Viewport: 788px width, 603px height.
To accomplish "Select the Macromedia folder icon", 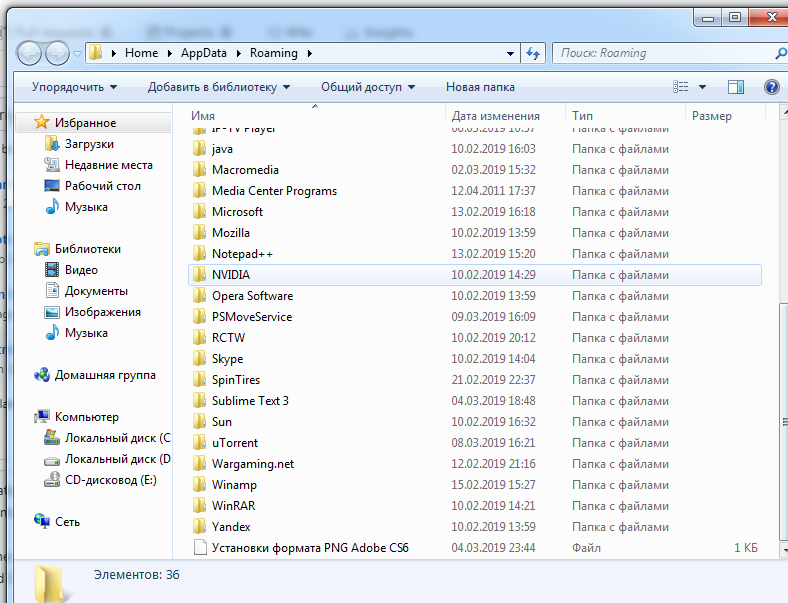I will pyautogui.click(x=200, y=170).
